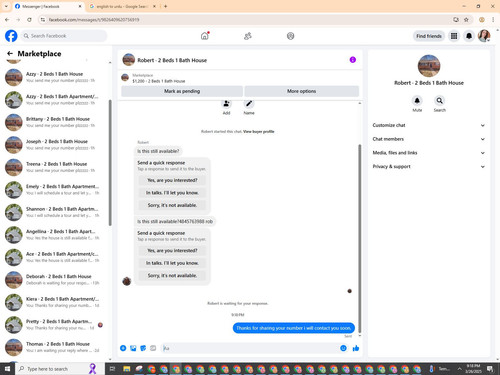
Task: Choose a GIF icon in composer
Action: coord(153,348)
